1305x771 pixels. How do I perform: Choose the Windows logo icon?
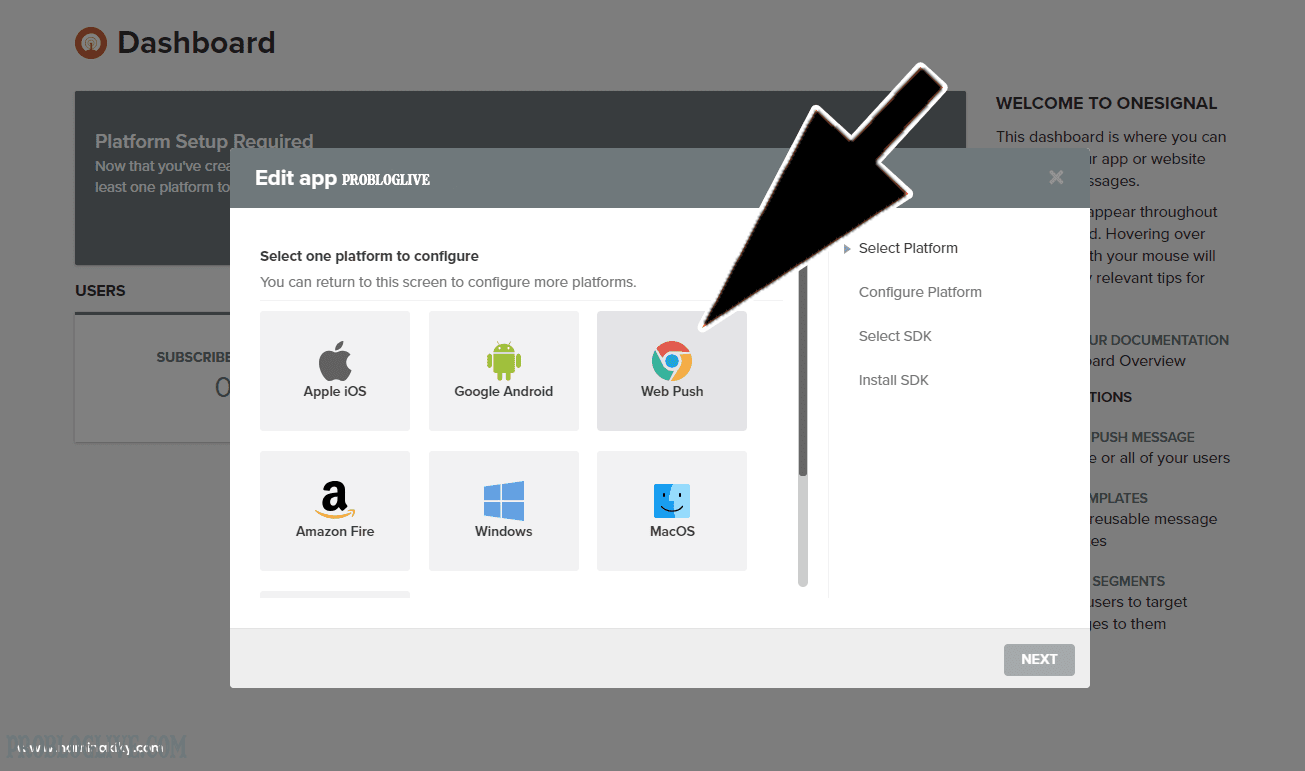(504, 501)
